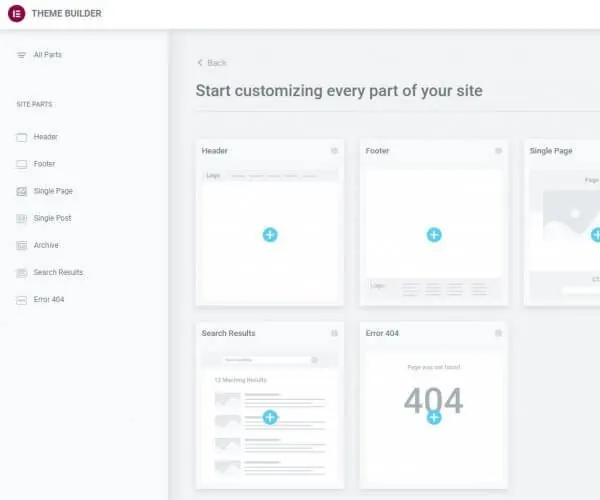Add a new Error 404 template

(434, 417)
